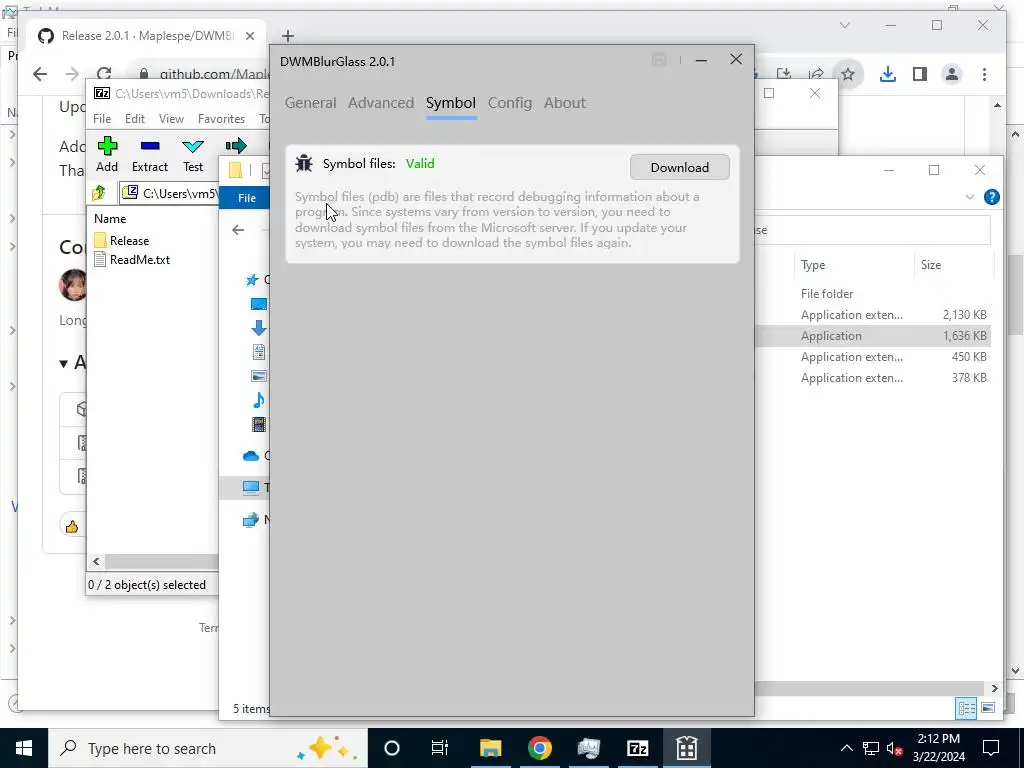Open the Config tab in DWMBlurGlass
Image resolution: width=1024 pixels, height=768 pixels.
pos(509,103)
